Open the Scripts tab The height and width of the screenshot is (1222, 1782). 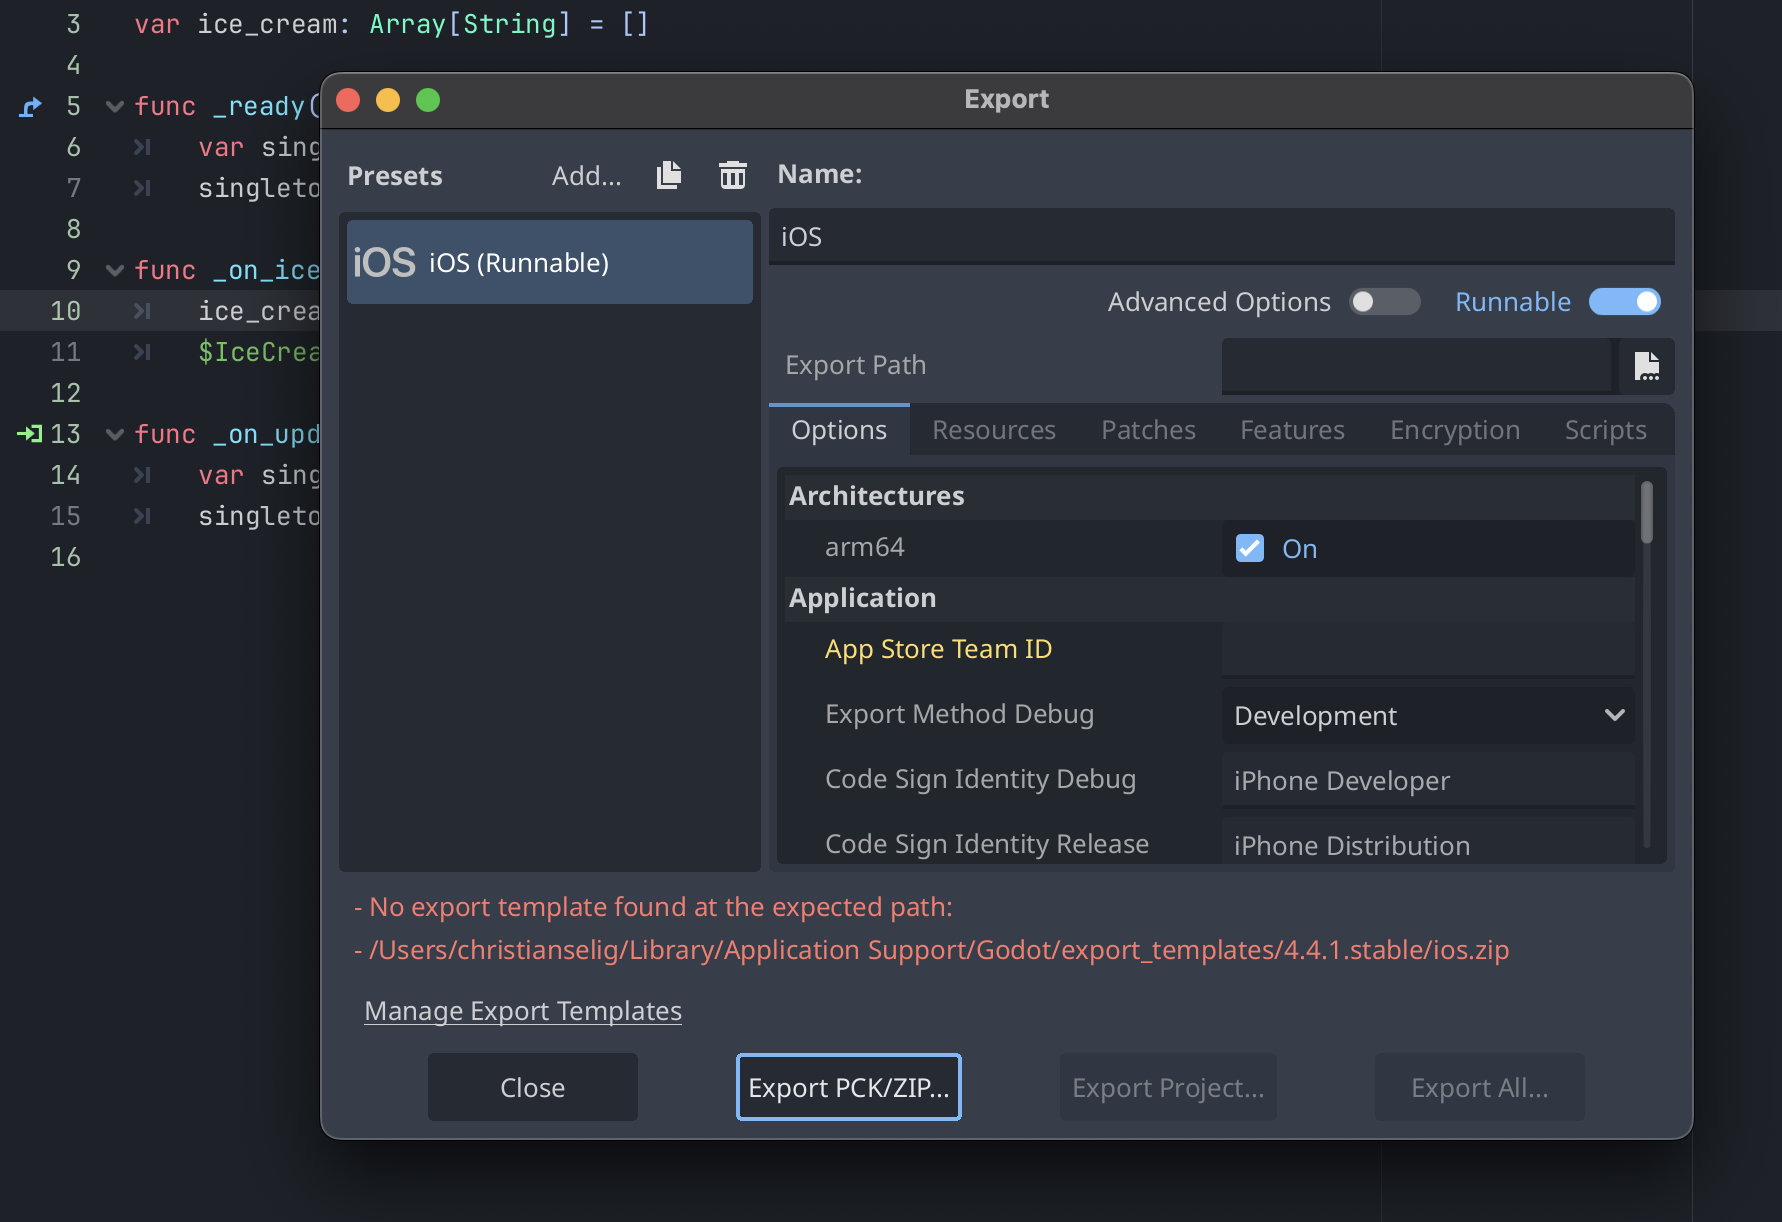pos(1605,430)
